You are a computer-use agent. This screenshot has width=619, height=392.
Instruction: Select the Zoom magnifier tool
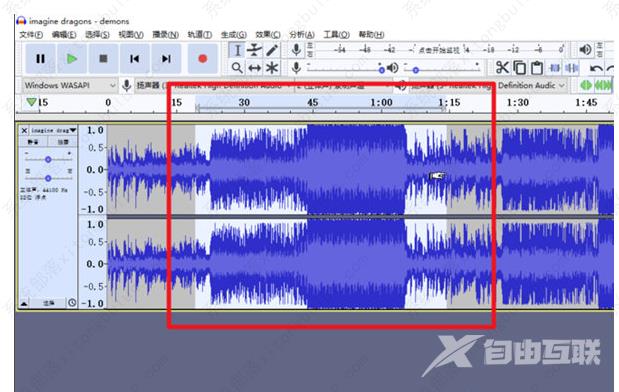tap(237, 68)
